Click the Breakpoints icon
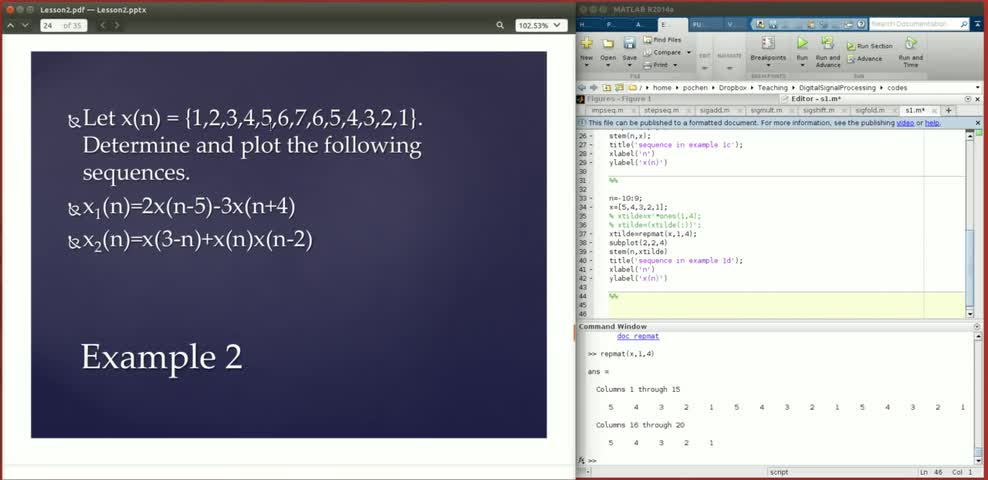Viewport: 988px width, 480px height. [768, 43]
